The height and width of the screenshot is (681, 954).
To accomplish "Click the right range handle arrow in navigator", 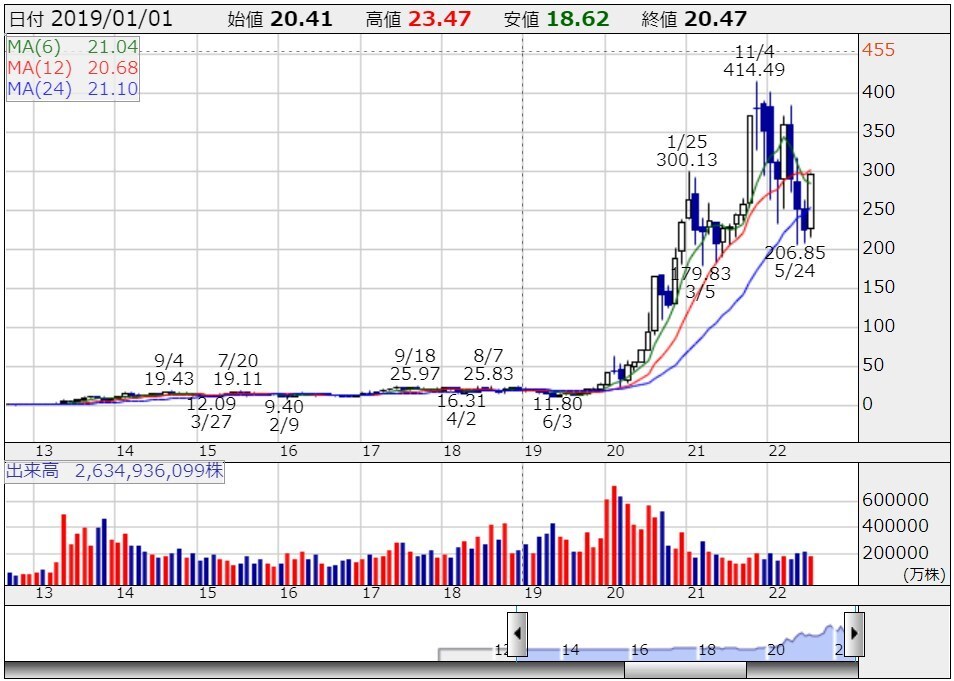I will (x=854, y=633).
